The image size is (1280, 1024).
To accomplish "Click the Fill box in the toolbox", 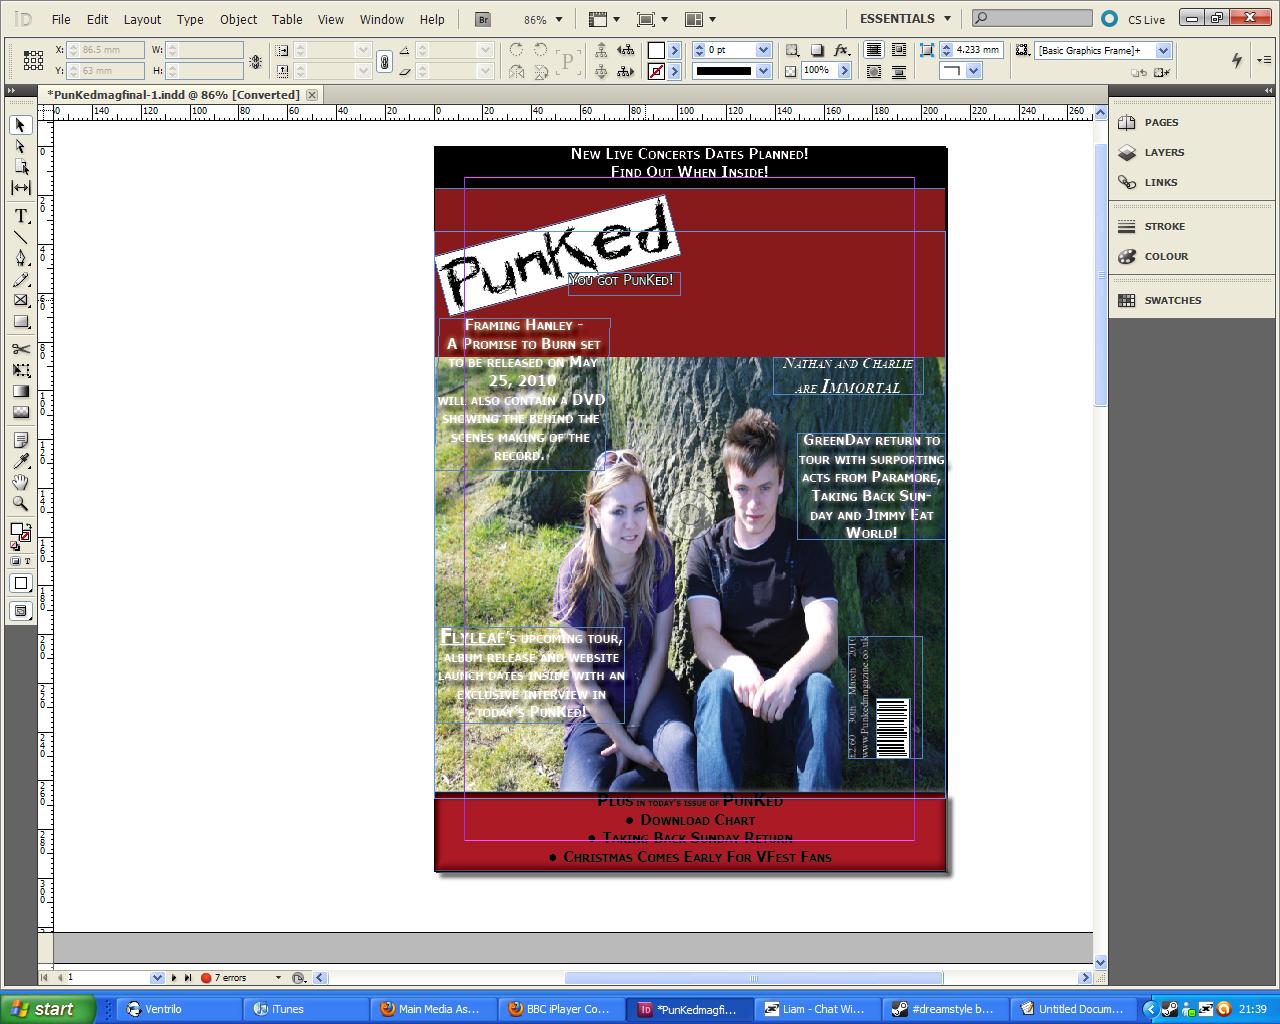I will click(17, 530).
